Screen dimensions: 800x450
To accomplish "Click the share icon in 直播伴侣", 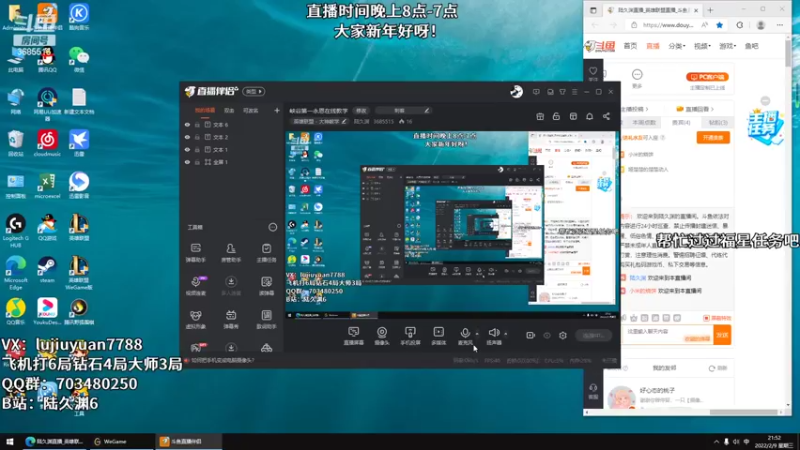I will [606, 116].
